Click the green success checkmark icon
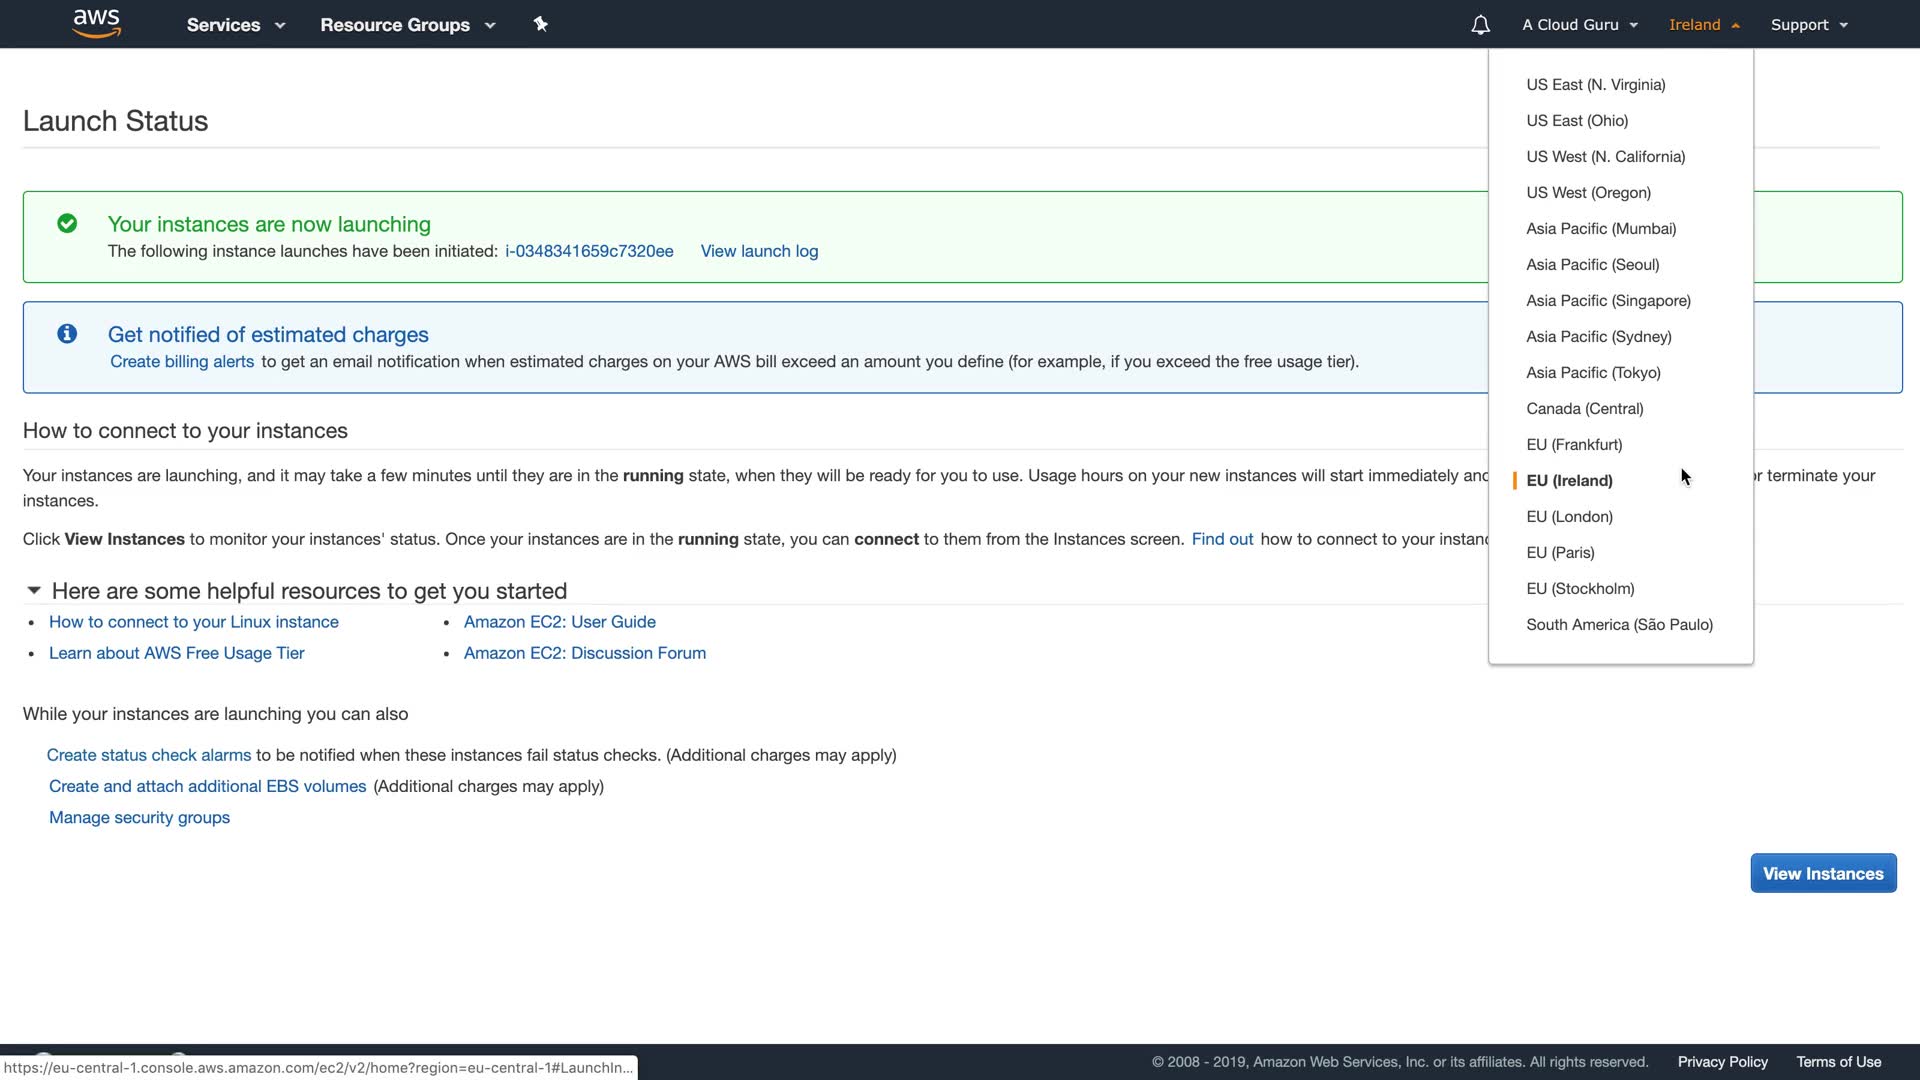This screenshot has width=1920, height=1080. (67, 224)
